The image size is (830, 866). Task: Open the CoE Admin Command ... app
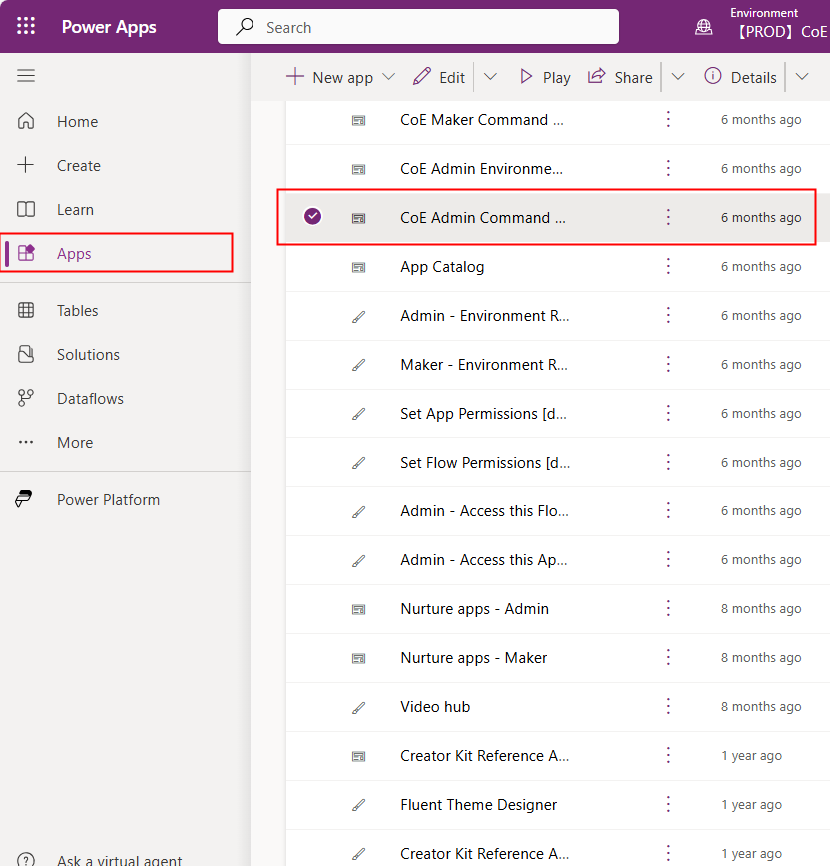pos(483,218)
